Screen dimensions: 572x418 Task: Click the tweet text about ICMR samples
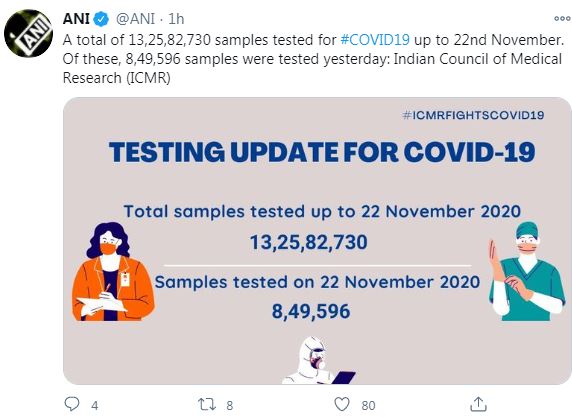pyautogui.click(x=313, y=59)
